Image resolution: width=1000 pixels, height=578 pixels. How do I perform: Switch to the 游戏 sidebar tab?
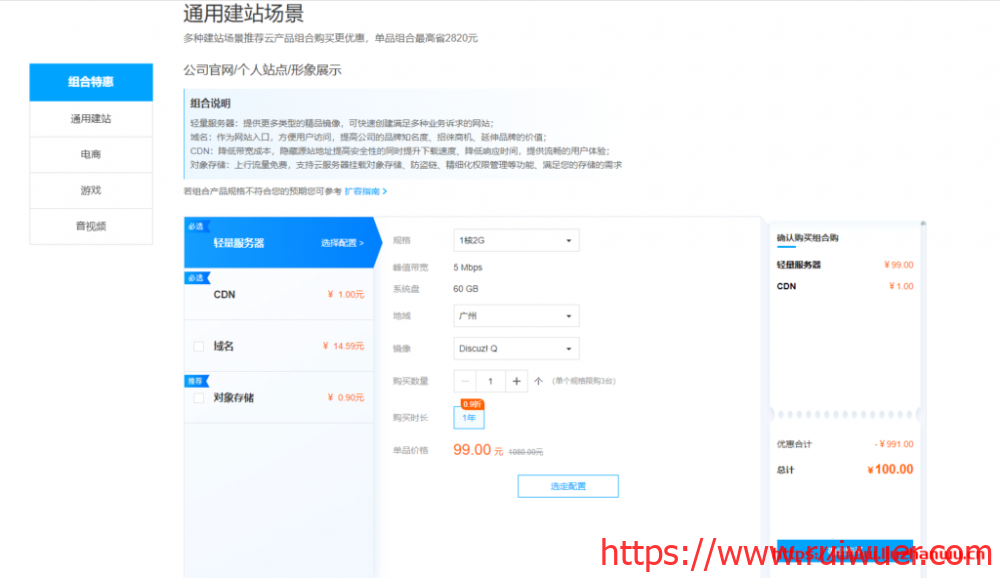91,190
